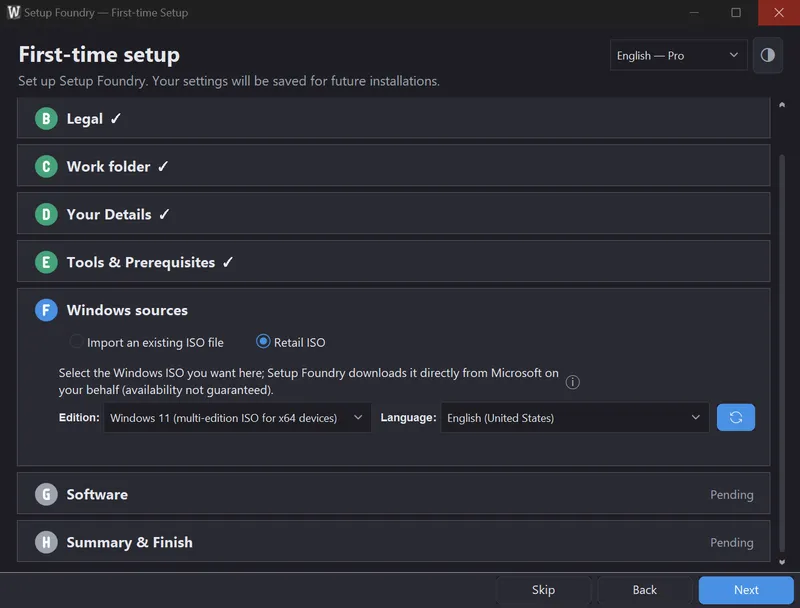
Task: Click the Skip button
Action: point(543,590)
